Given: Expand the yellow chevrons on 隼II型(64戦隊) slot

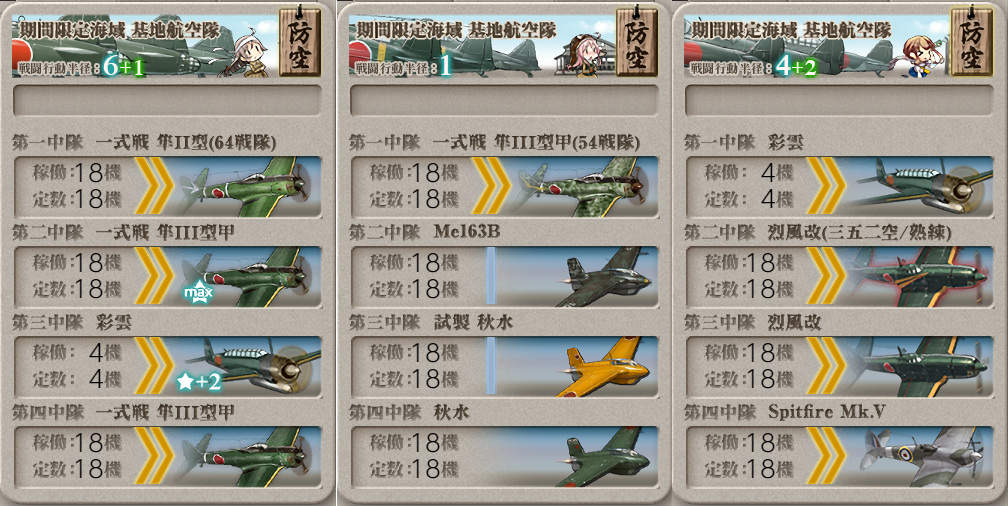Looking at the screenshot, I should (x=153, y=186).
